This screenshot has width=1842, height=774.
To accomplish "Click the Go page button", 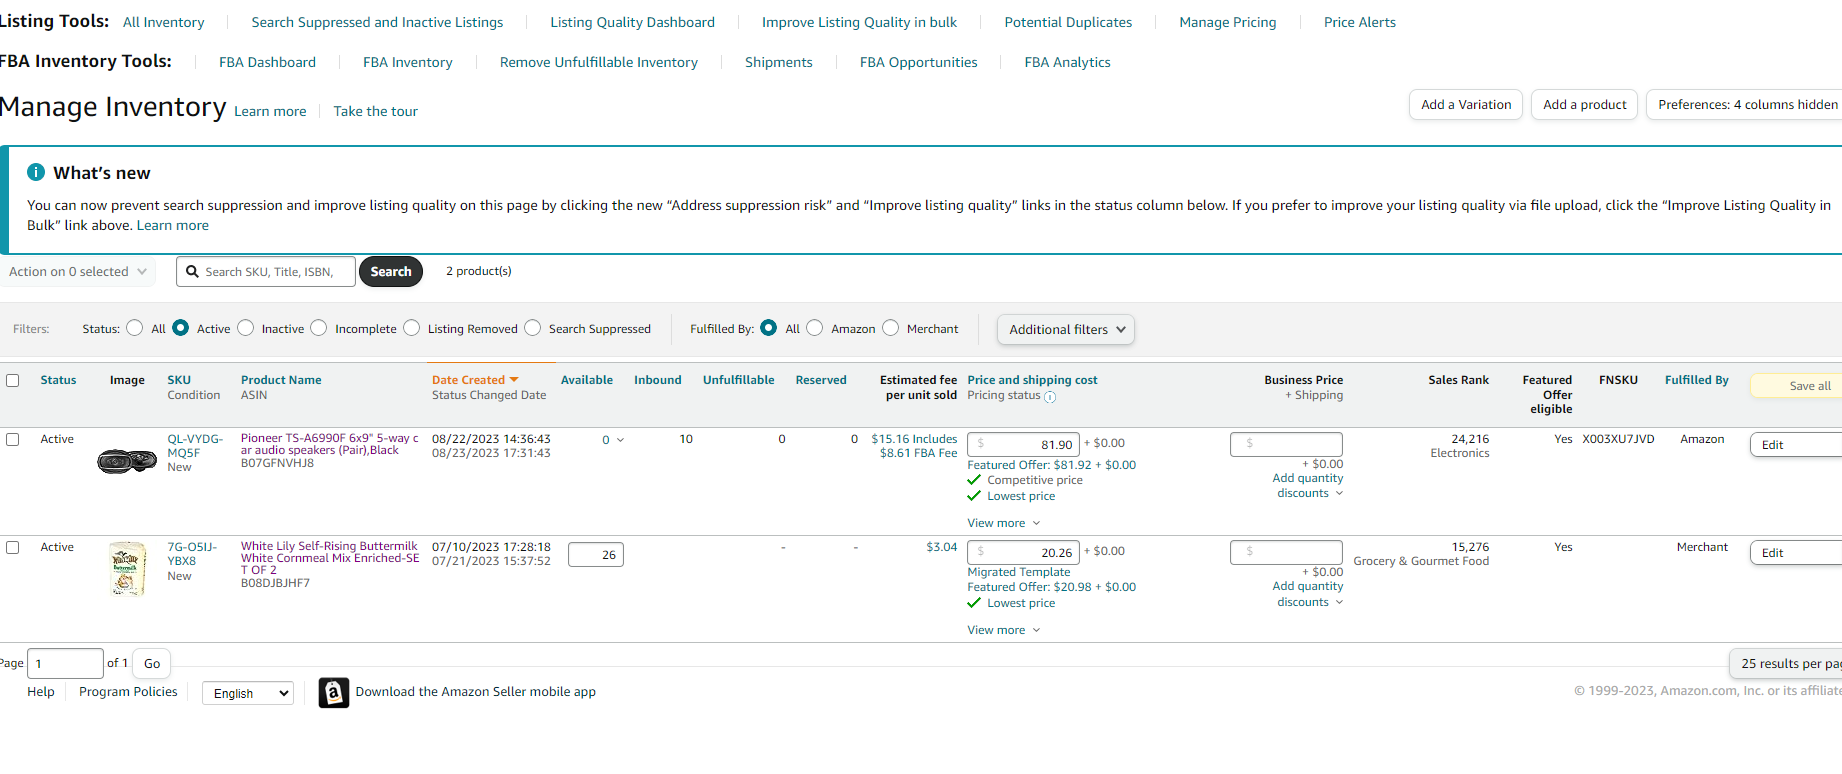I will click(152, 663).
